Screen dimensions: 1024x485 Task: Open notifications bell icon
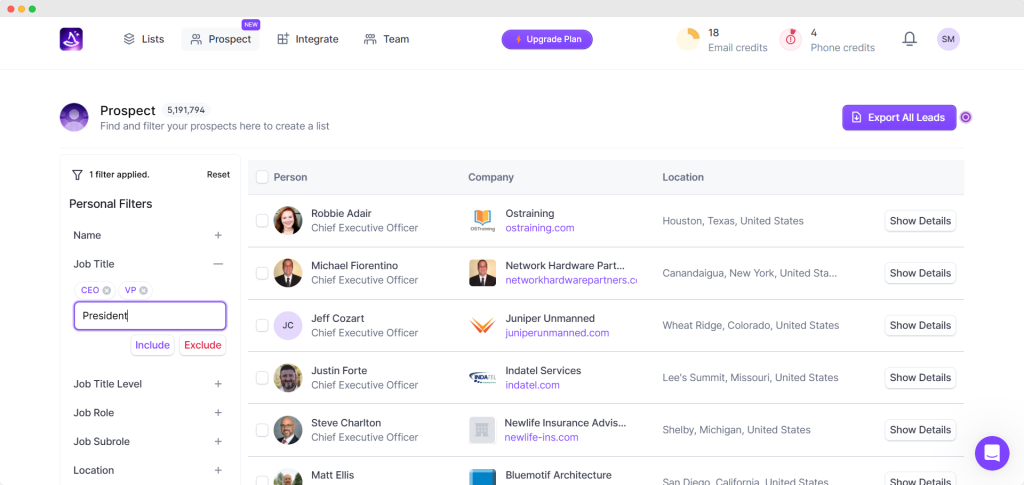click(x=909, y=39)
